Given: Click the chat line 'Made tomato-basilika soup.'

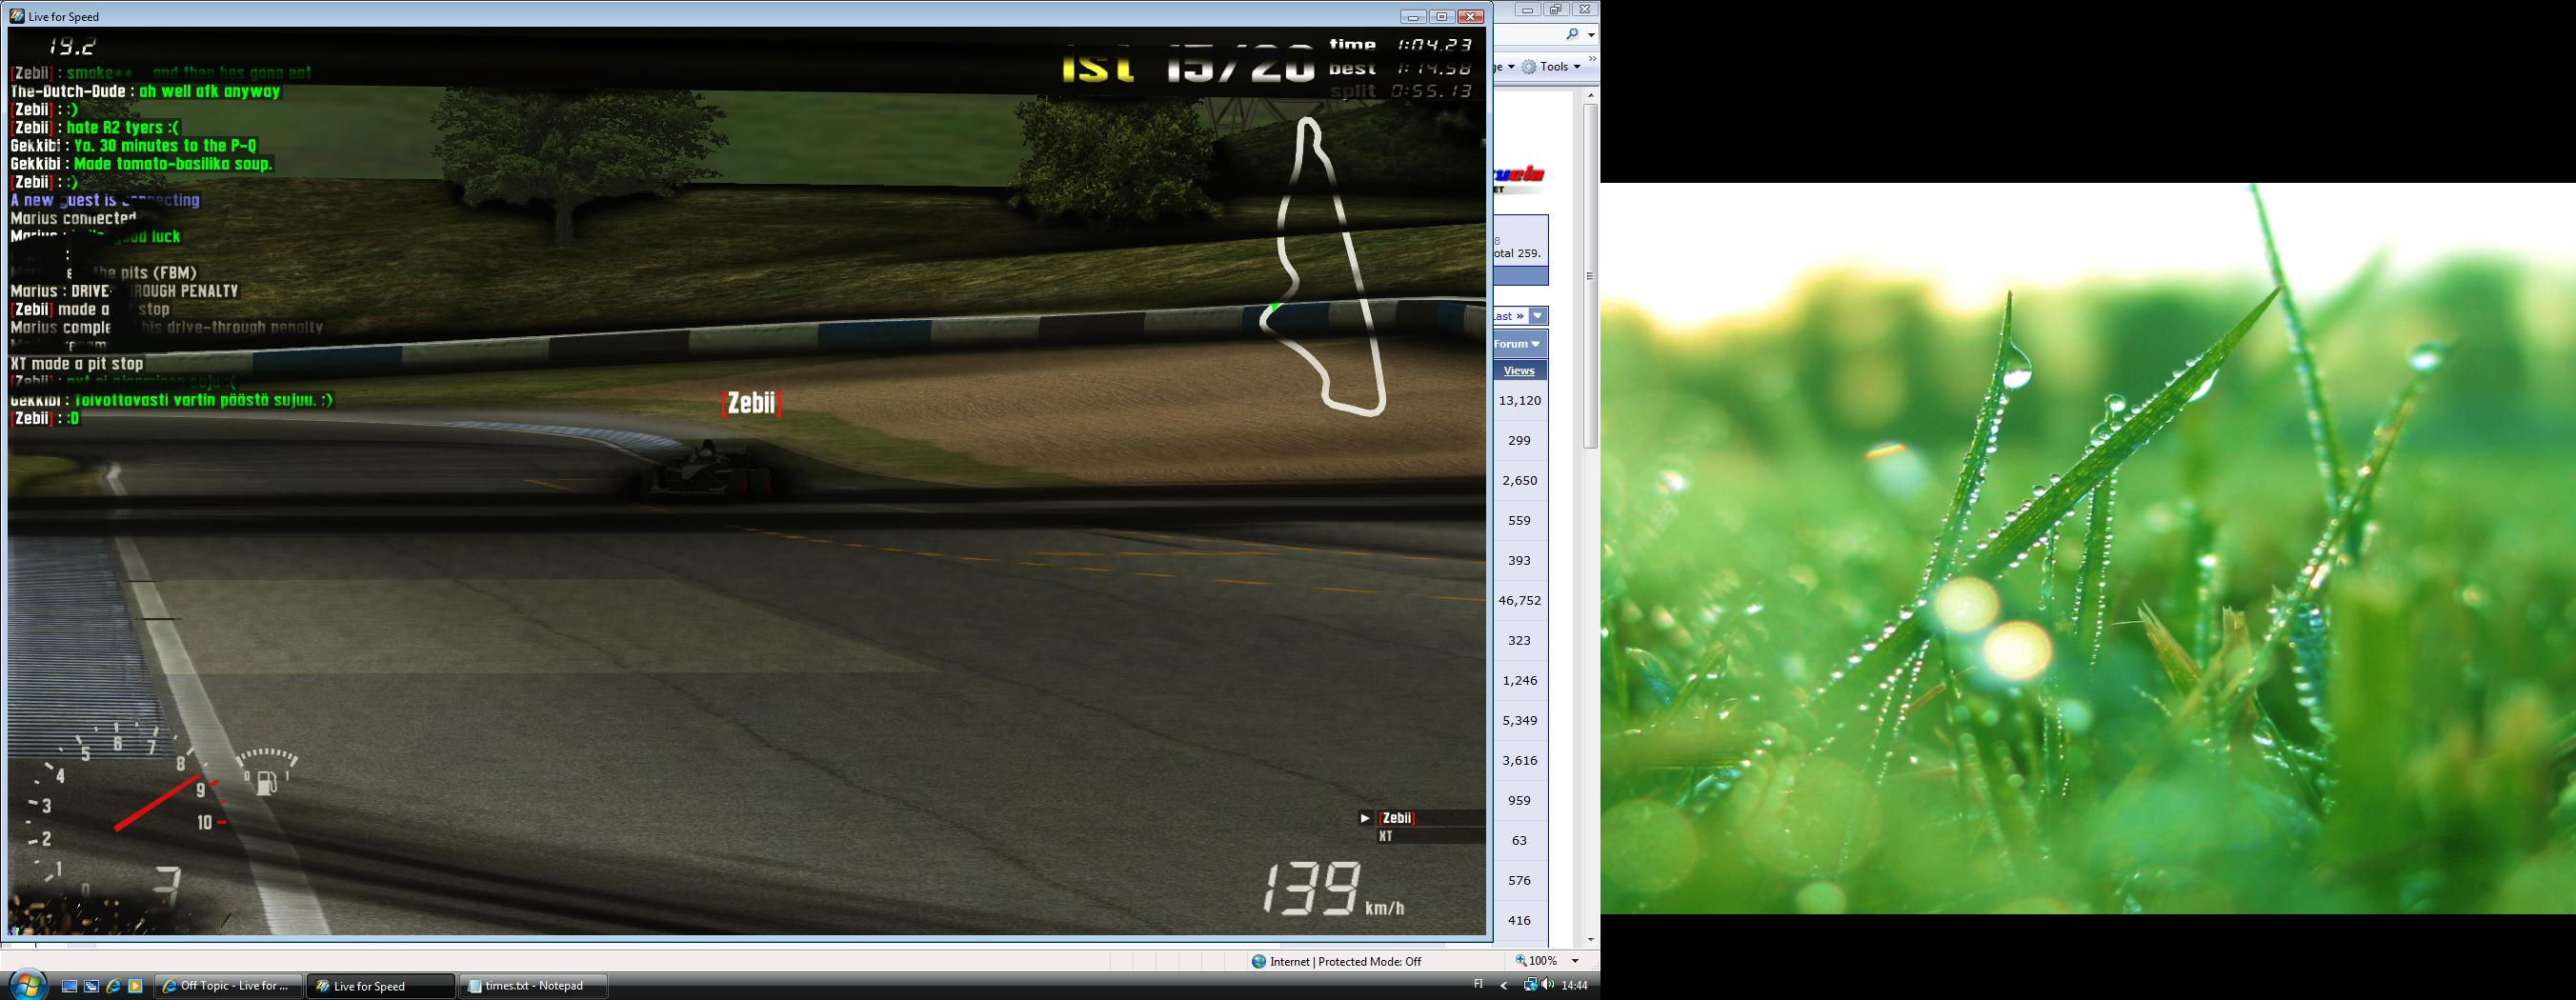Looking at the screenshot, I should coord(141,164).
